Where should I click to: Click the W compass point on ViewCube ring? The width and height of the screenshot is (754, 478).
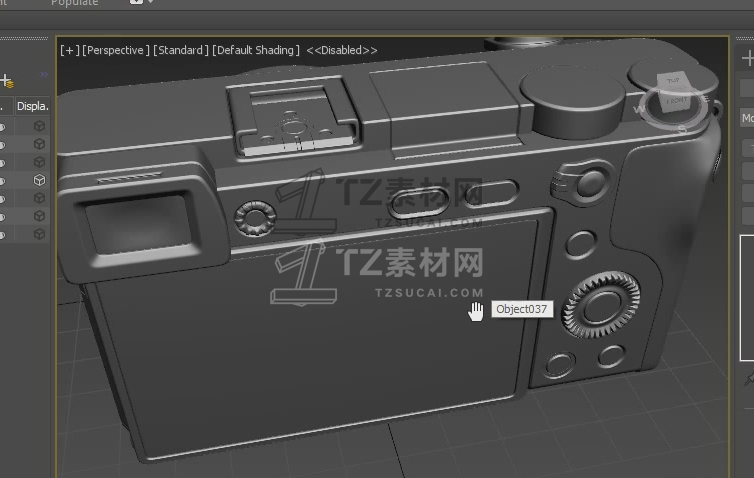[x=639, y=110]
